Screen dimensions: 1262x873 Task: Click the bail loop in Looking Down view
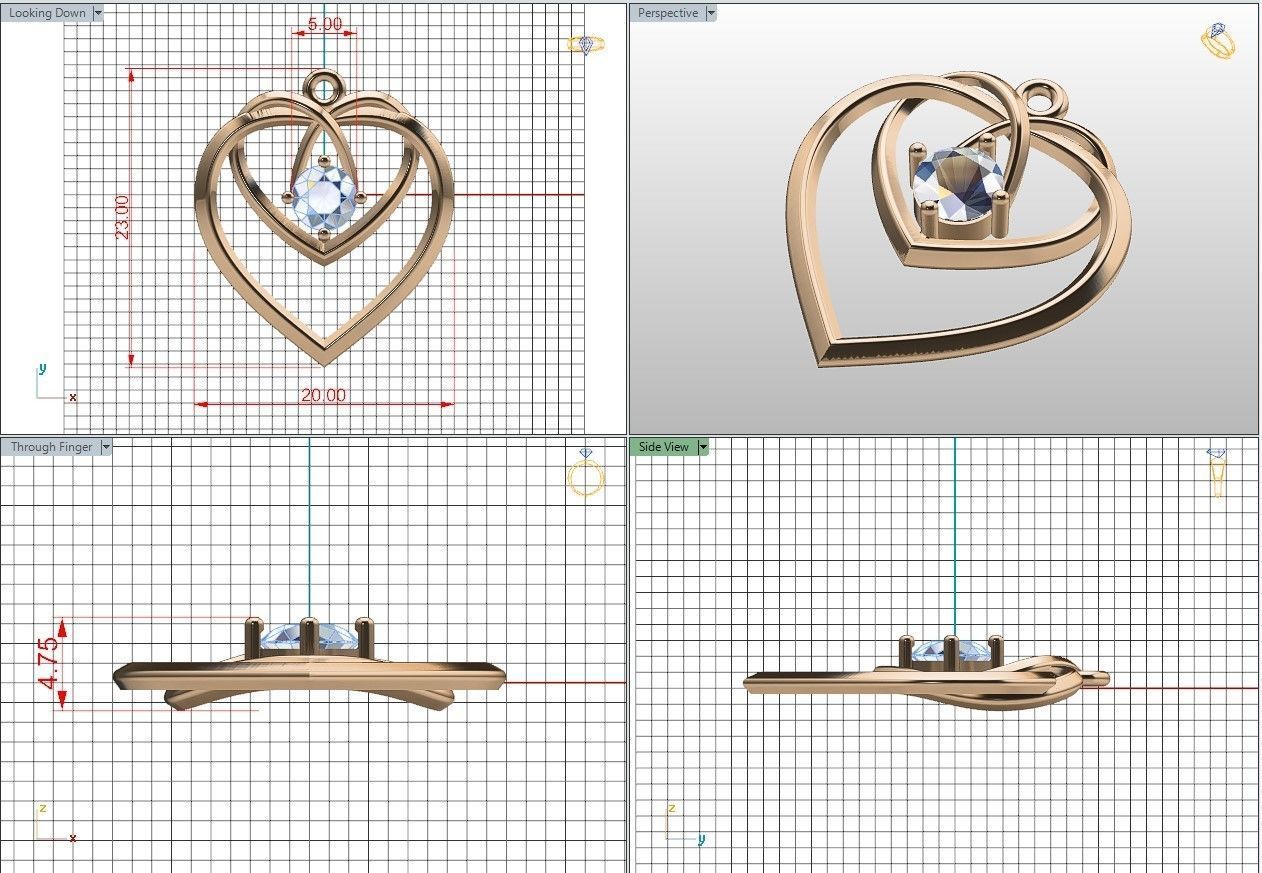tap(324, 86)
